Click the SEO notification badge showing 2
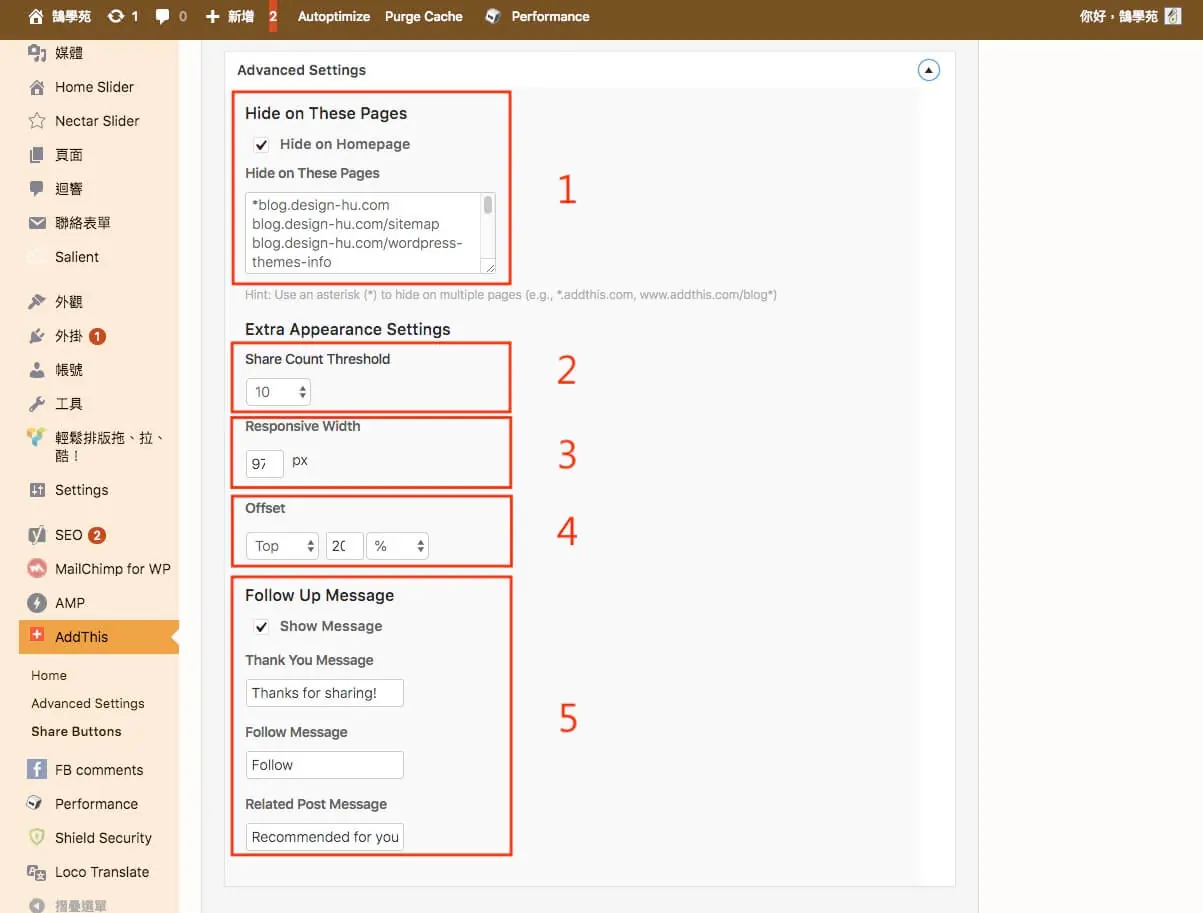 (97, 535)
